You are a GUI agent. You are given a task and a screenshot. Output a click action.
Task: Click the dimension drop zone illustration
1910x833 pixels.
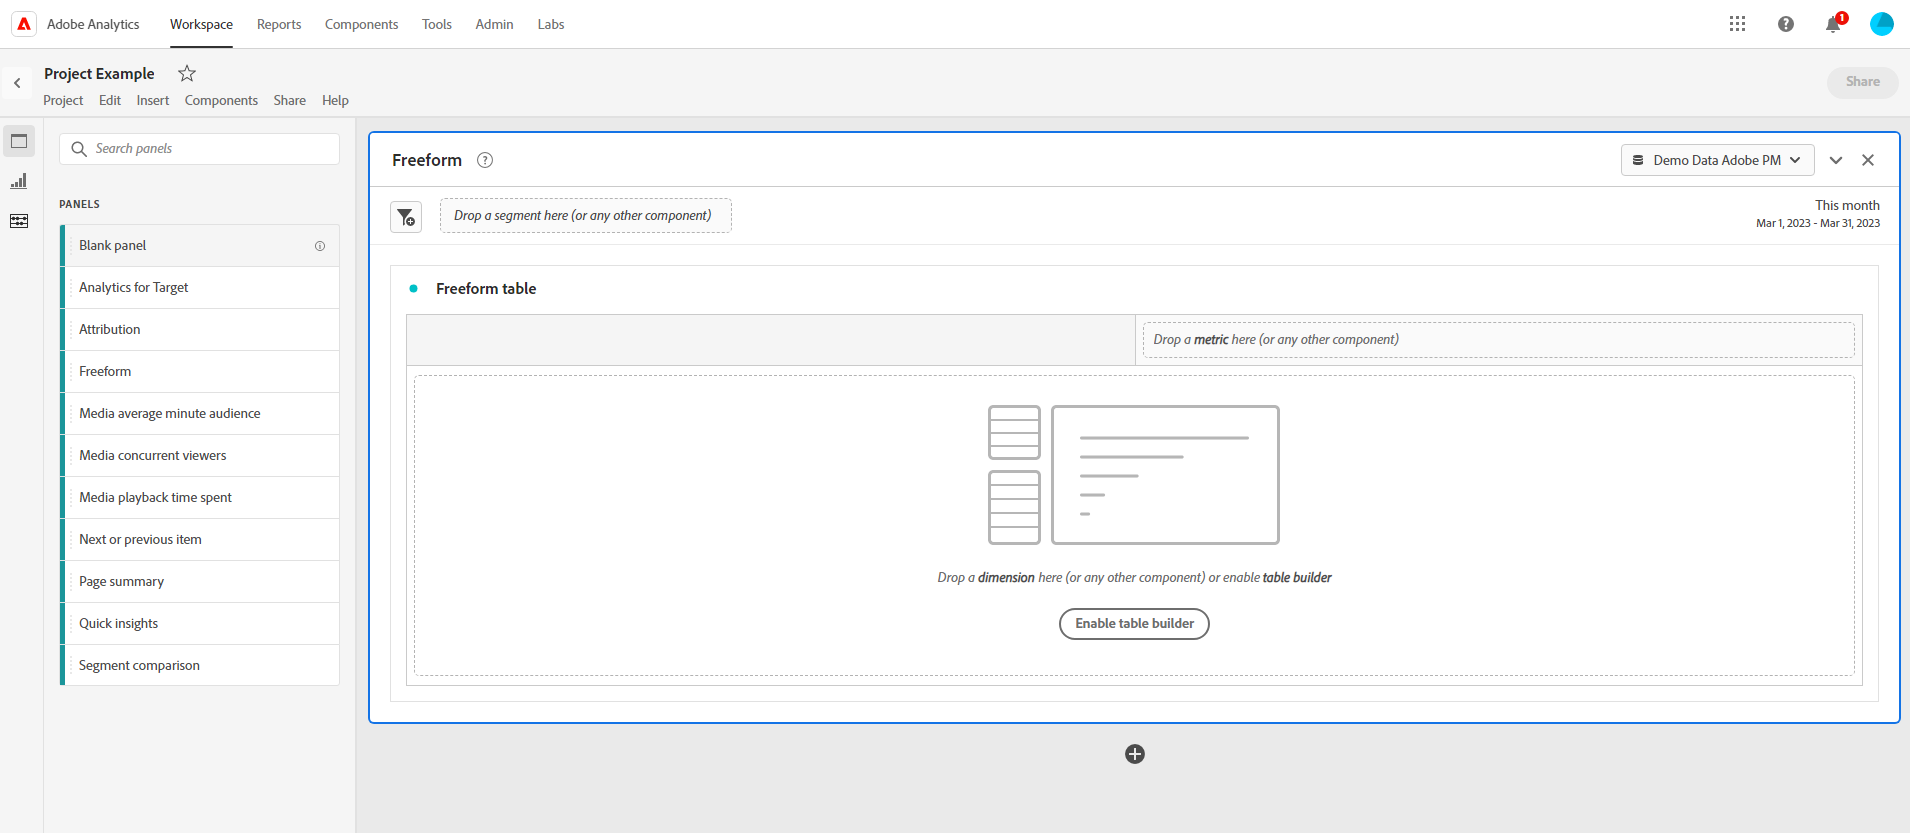coord(1134,475)
